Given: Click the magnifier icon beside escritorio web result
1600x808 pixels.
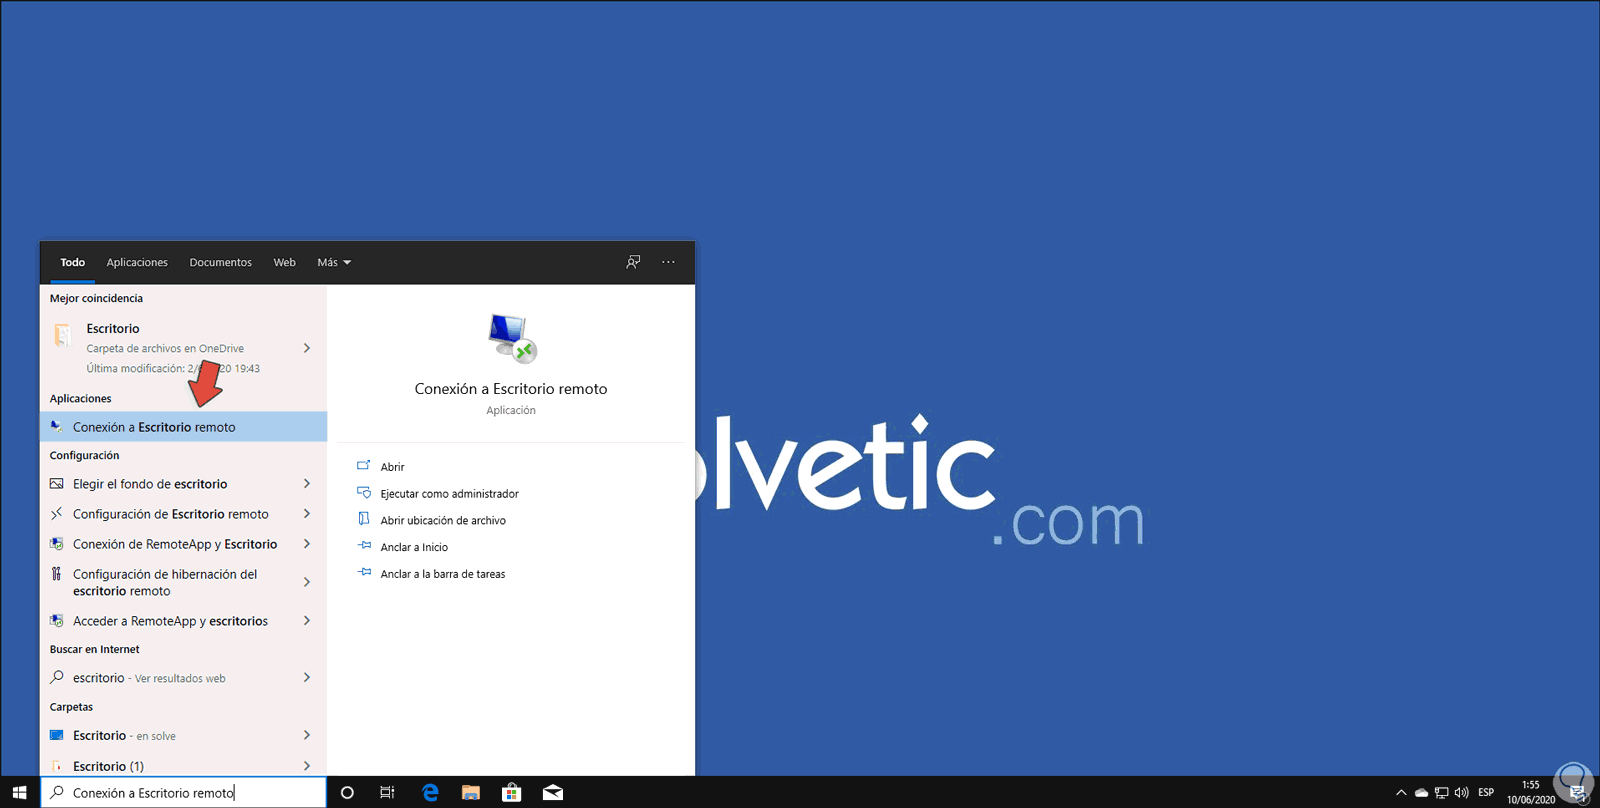Looking at the screenshot, I should point(57,677).
